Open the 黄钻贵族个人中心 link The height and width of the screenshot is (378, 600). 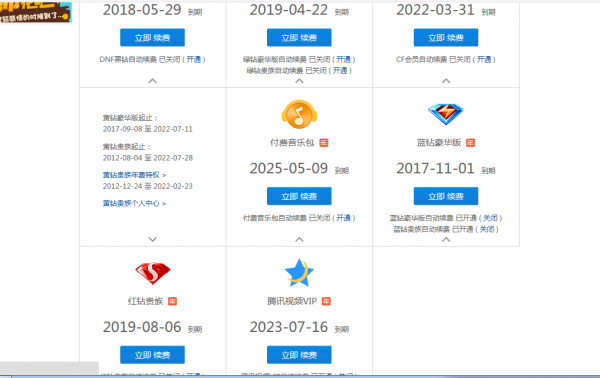coord(134,204)
